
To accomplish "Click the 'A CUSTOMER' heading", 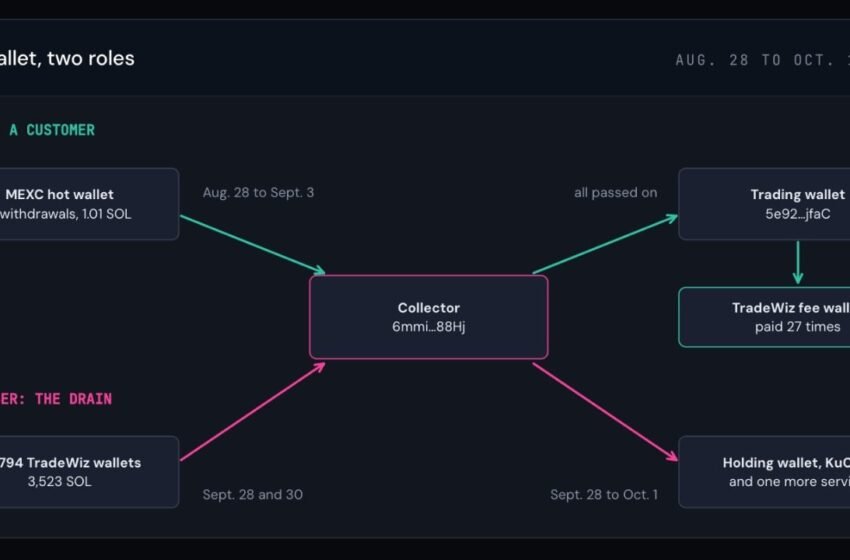I will click(x=52, y=130).
